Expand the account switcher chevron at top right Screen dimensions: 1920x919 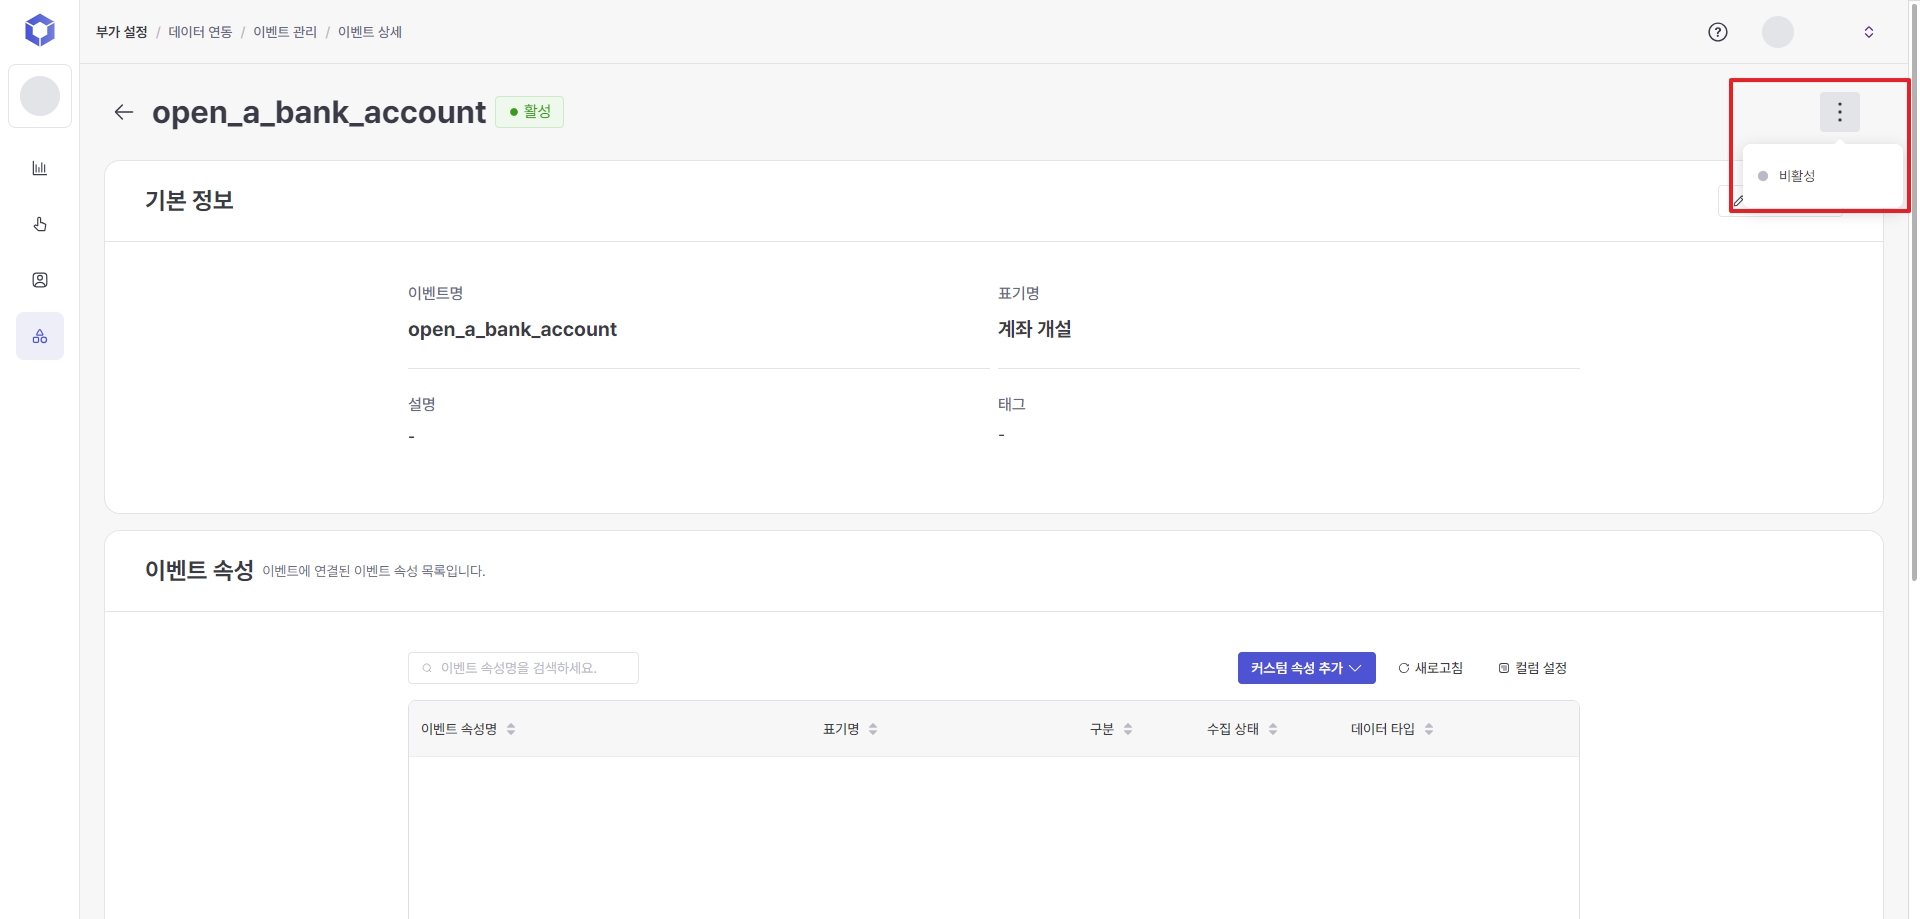point(1869,32)
